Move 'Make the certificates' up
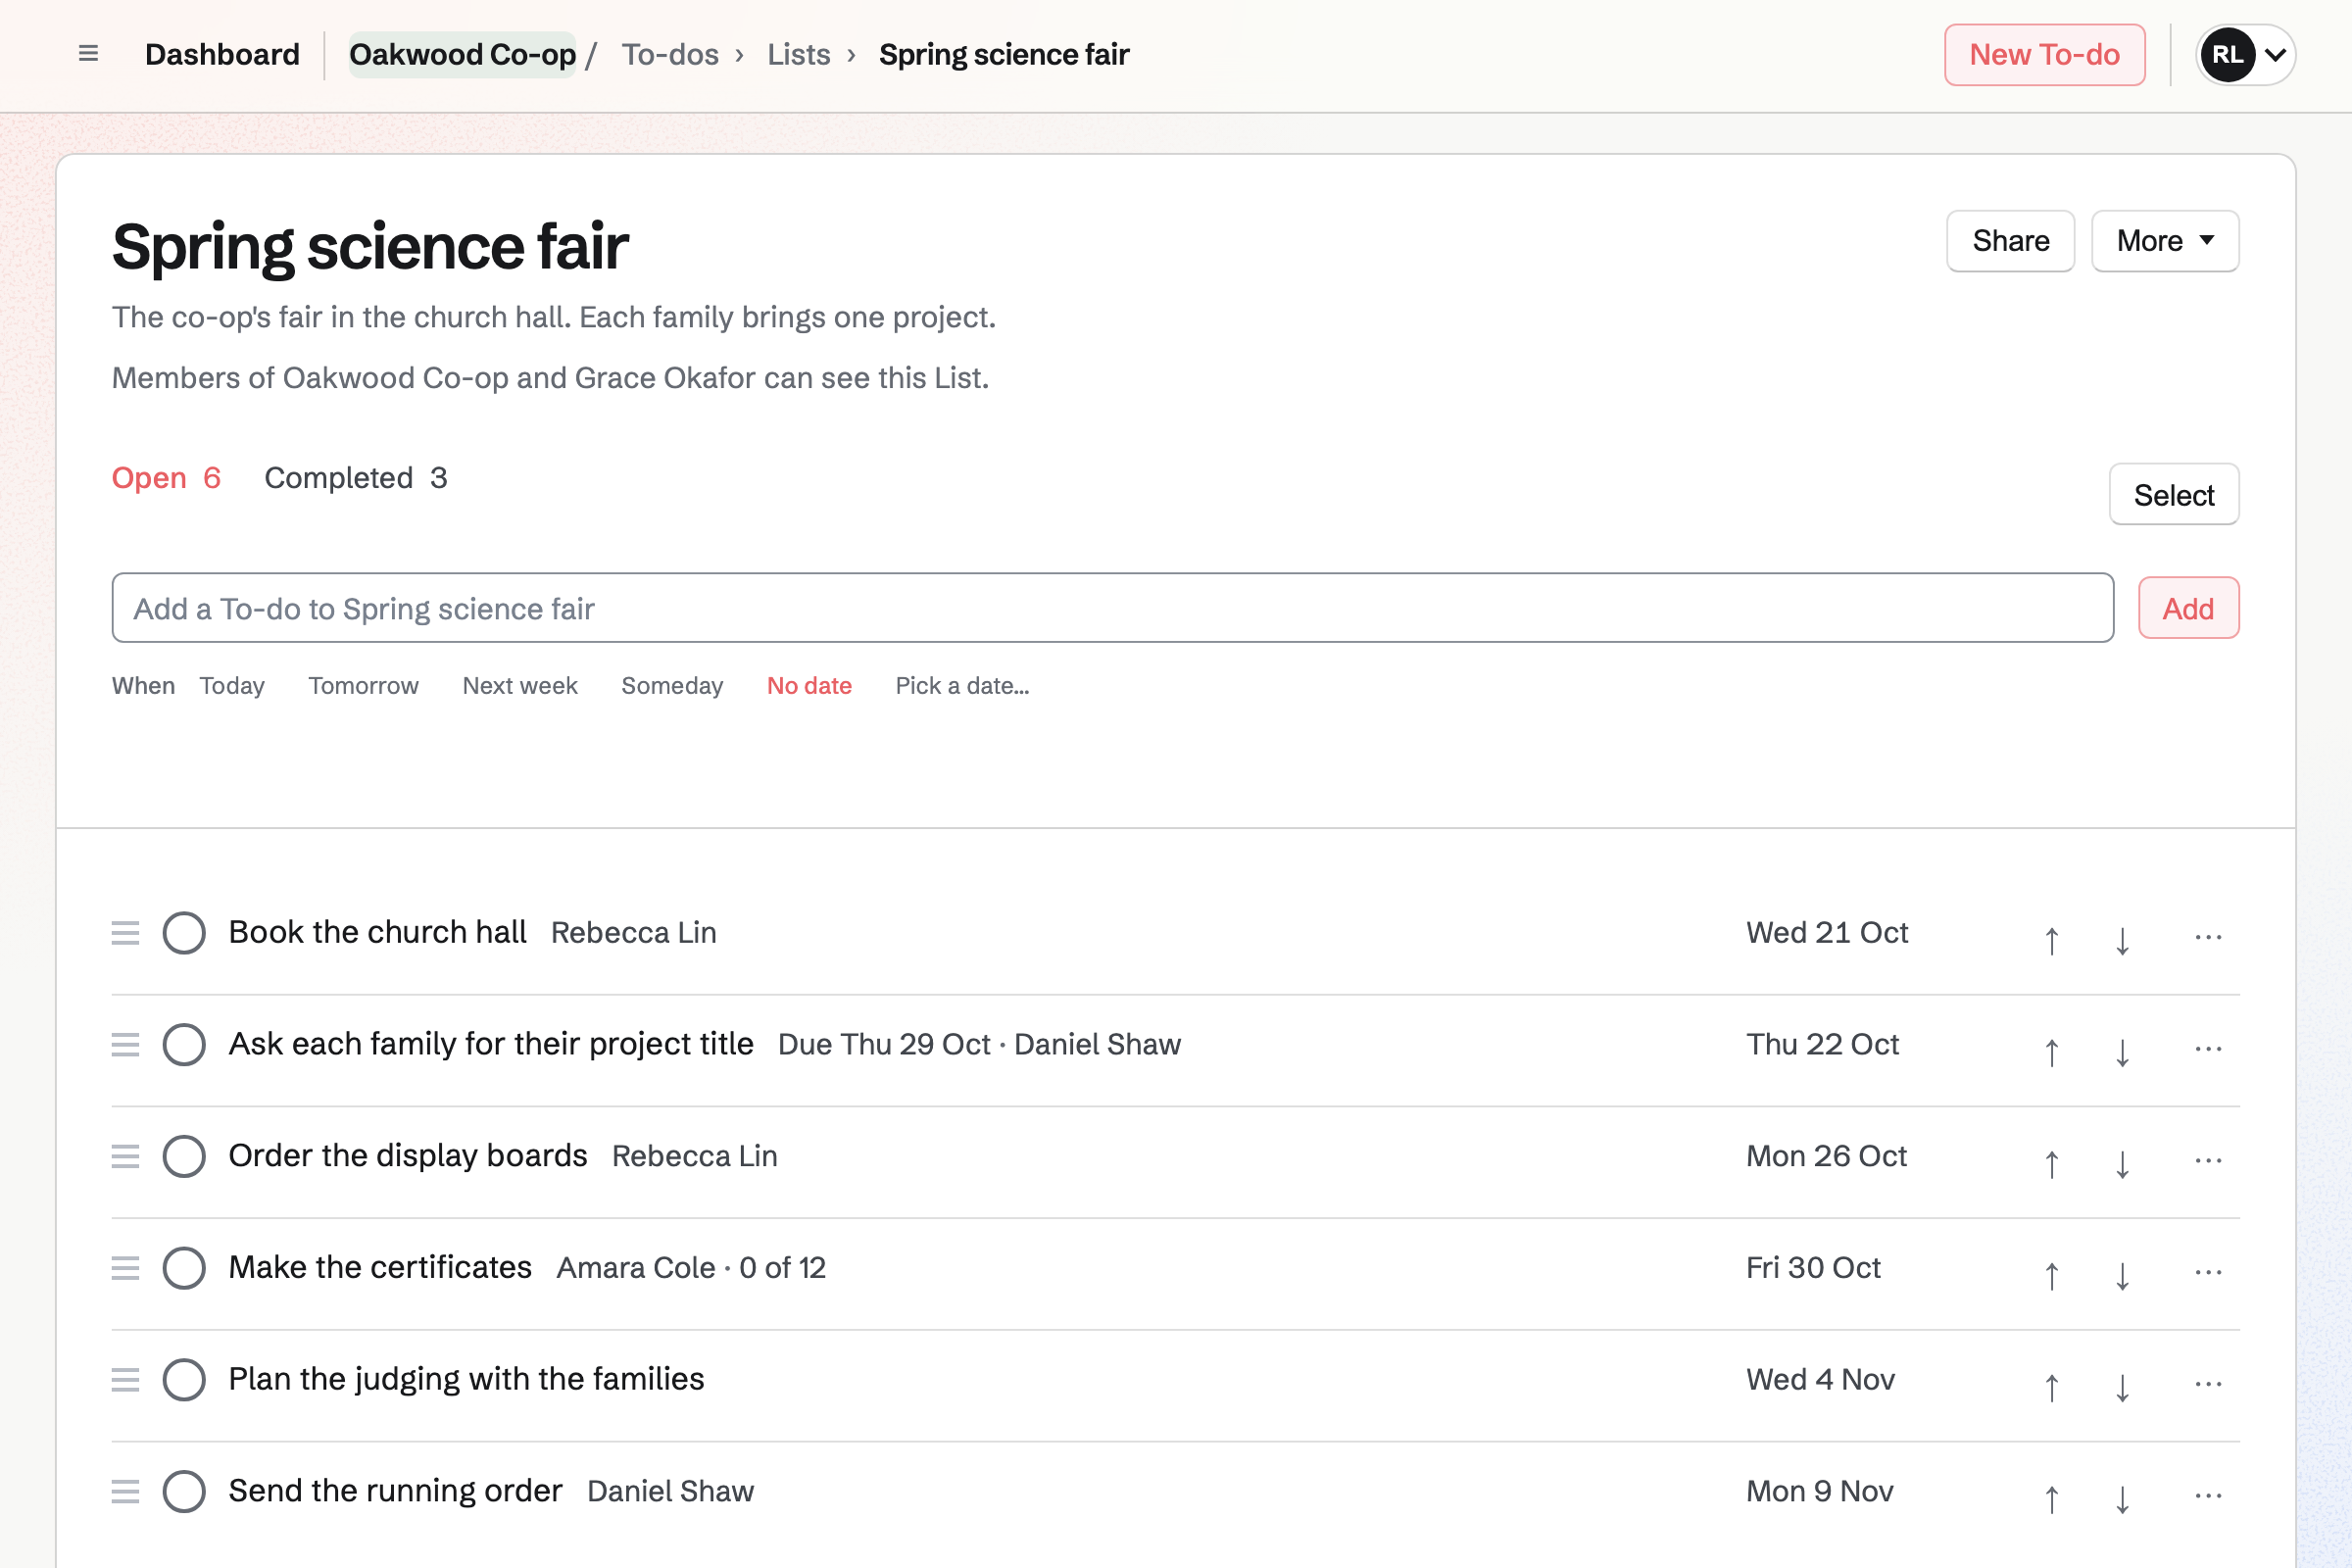This screenshot has height=1568, width=2352. pos(2052,1276)
